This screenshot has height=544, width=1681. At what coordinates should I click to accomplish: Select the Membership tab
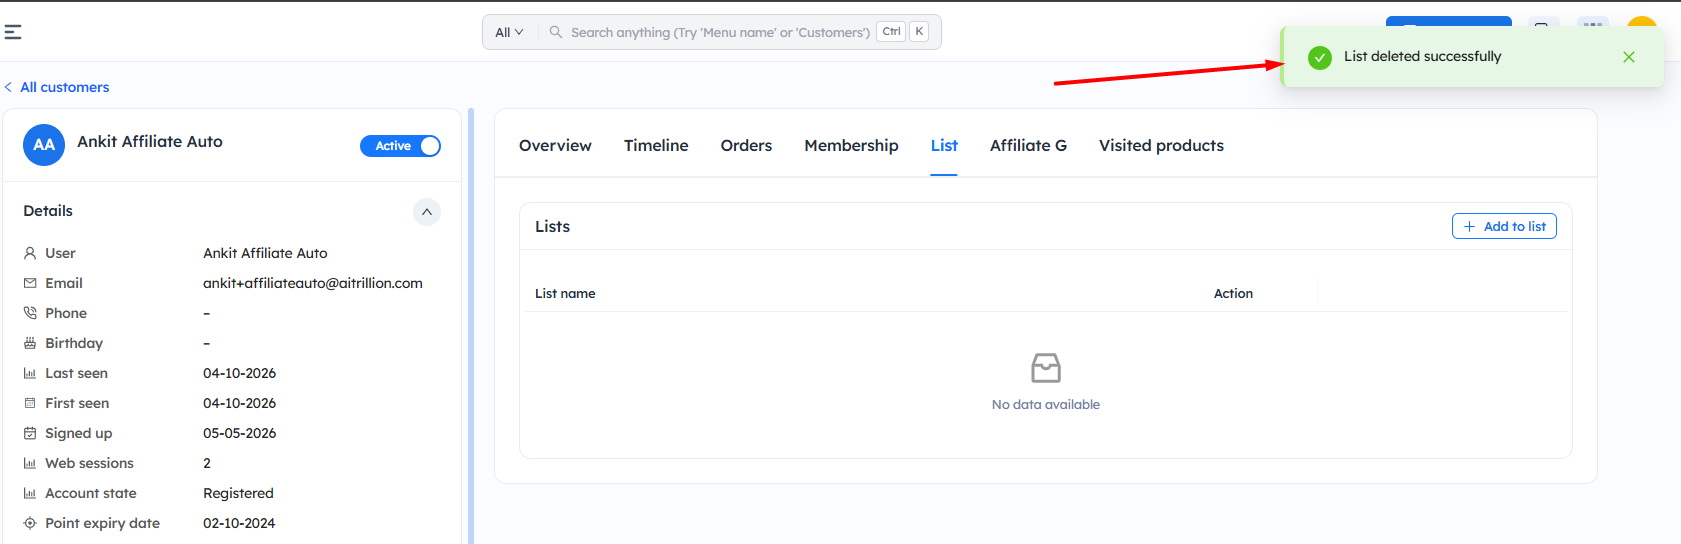[851, 145]
